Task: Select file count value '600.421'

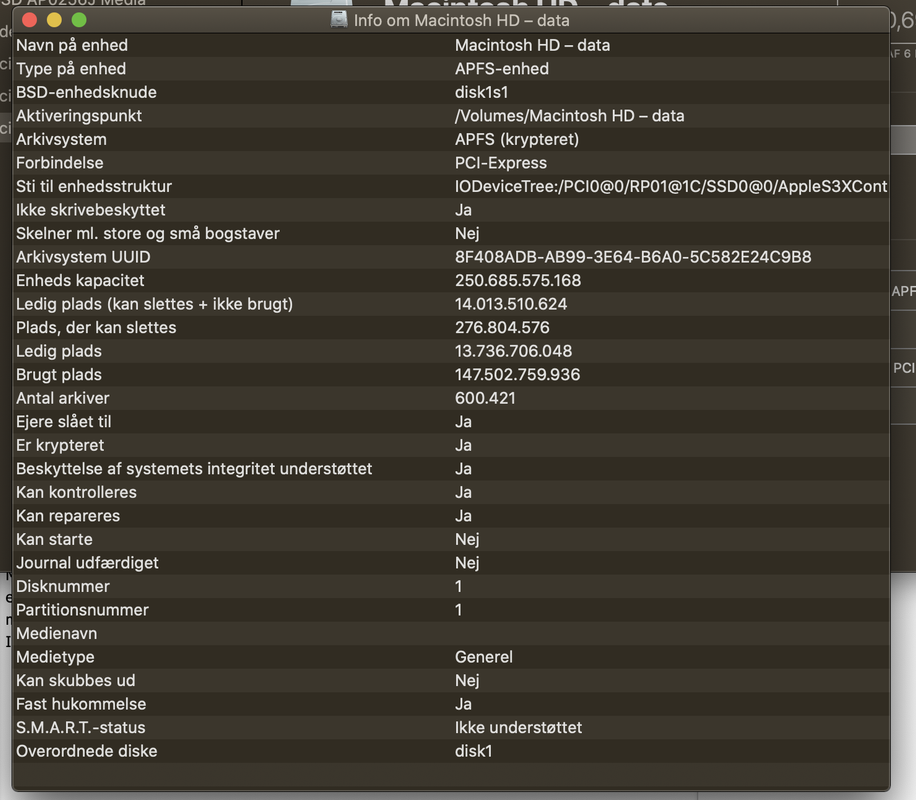Action: [485, 398]
